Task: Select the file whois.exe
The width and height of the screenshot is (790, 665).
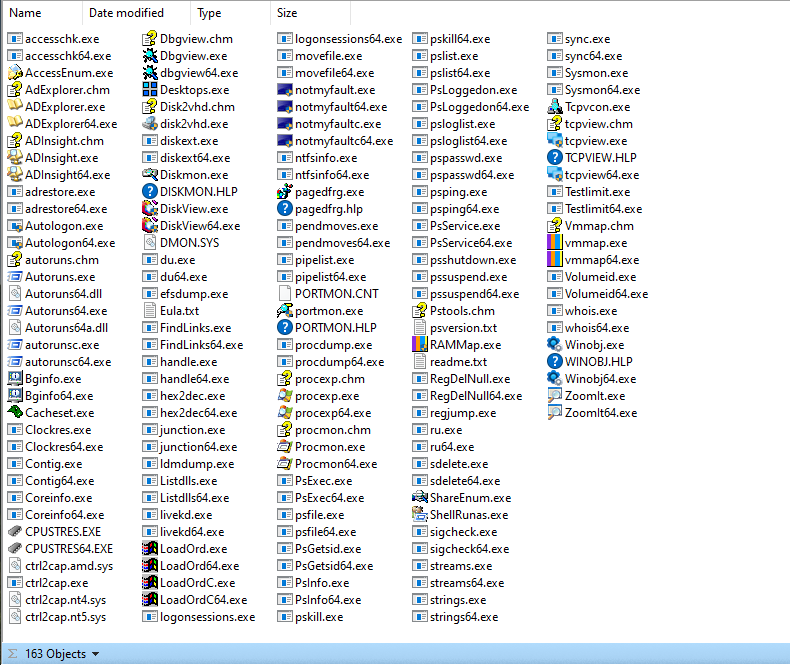Action: pos(582,311)
